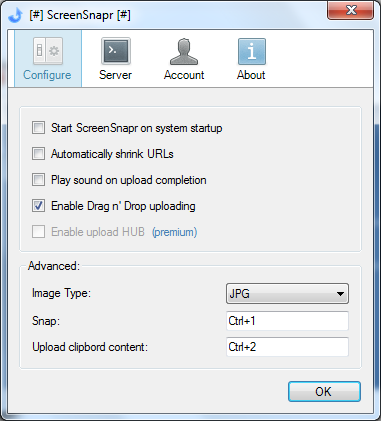Focus the Snap hotkey field
The width and height of the screenshot is (381, 421).
click(287, 321)
